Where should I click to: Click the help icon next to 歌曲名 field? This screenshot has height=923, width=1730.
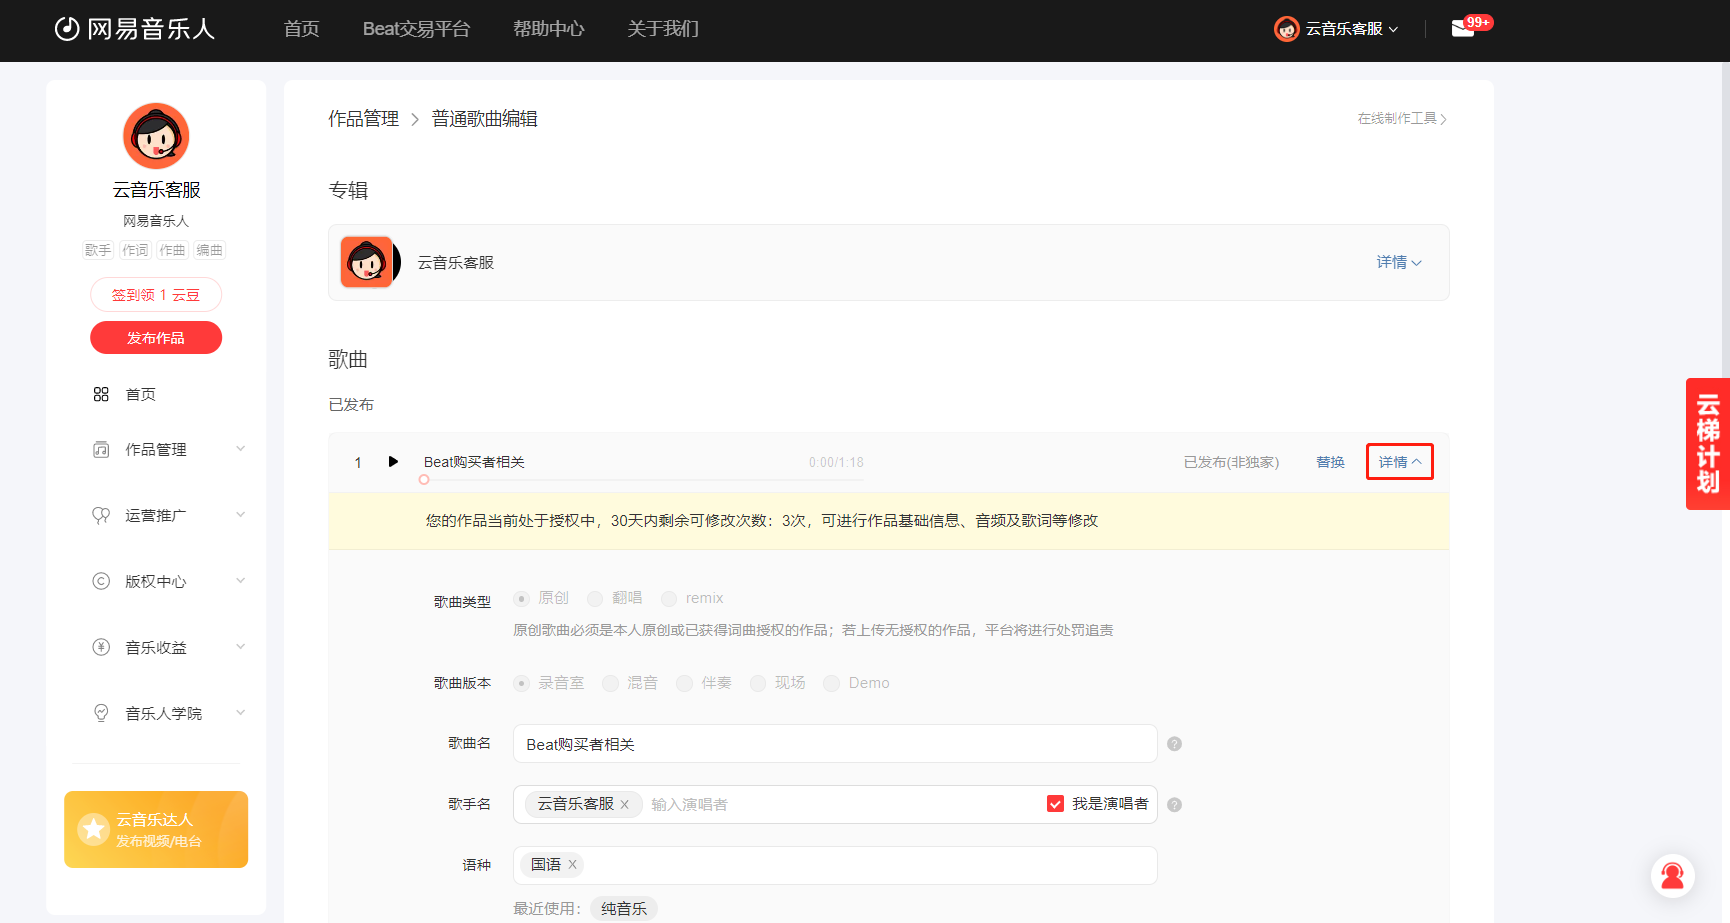[1174, 744]
